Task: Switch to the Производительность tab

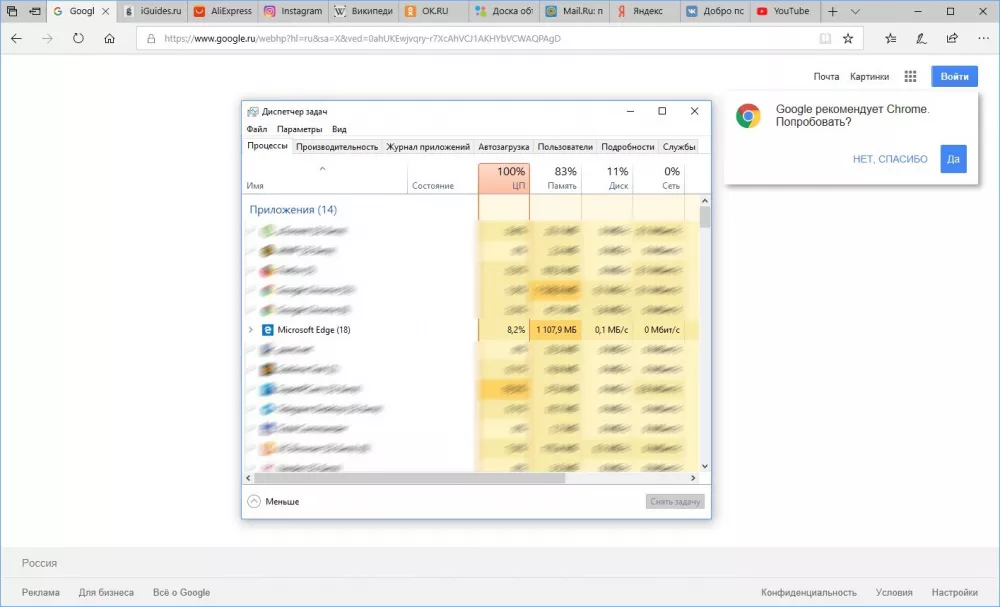Action: pyautogui.click(x=337, y=146)
